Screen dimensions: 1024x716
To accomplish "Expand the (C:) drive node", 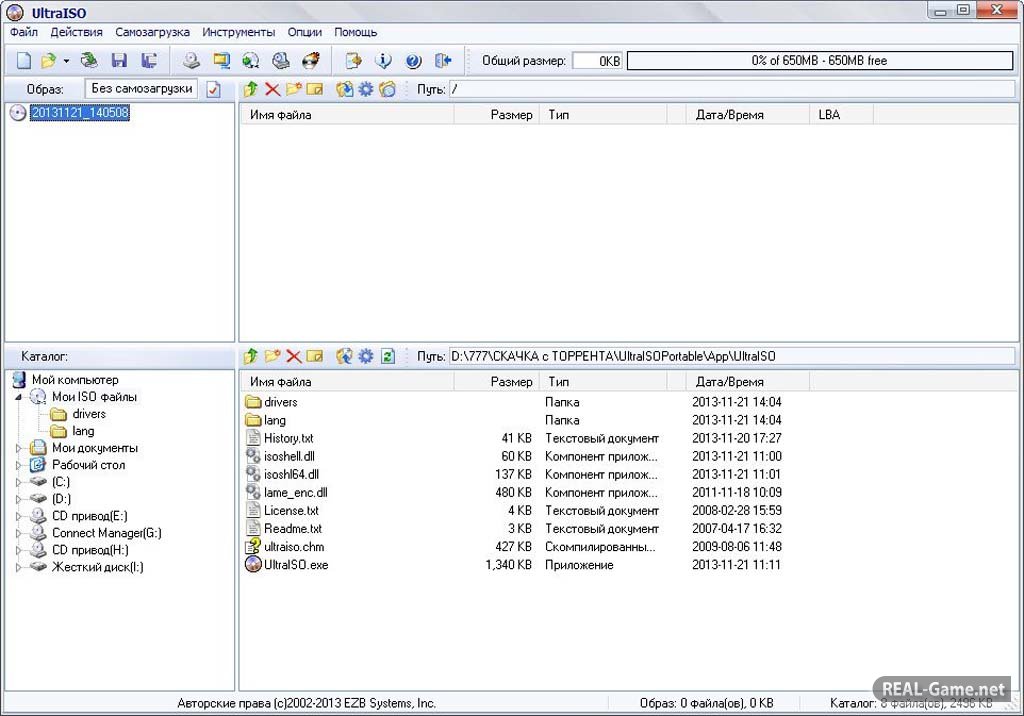I will click(x=19, y=482).
